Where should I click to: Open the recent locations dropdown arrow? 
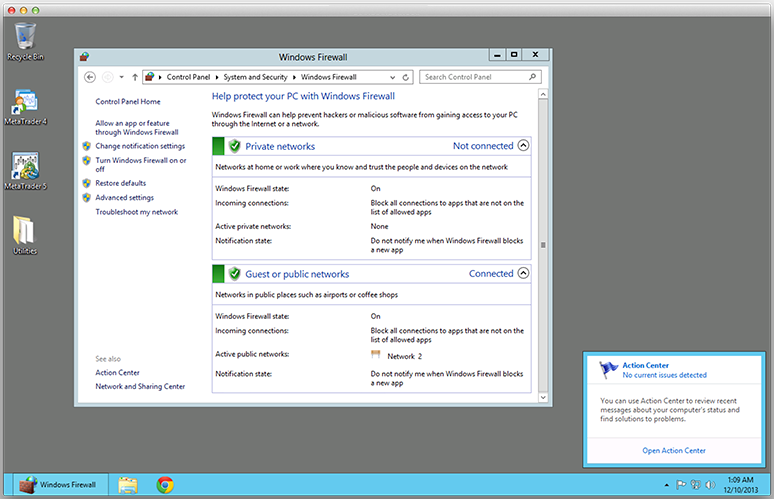coord(121,77)
